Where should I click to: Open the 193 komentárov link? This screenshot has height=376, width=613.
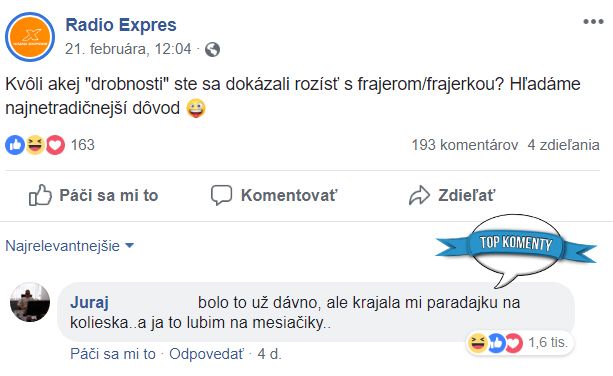click(464, 145)
